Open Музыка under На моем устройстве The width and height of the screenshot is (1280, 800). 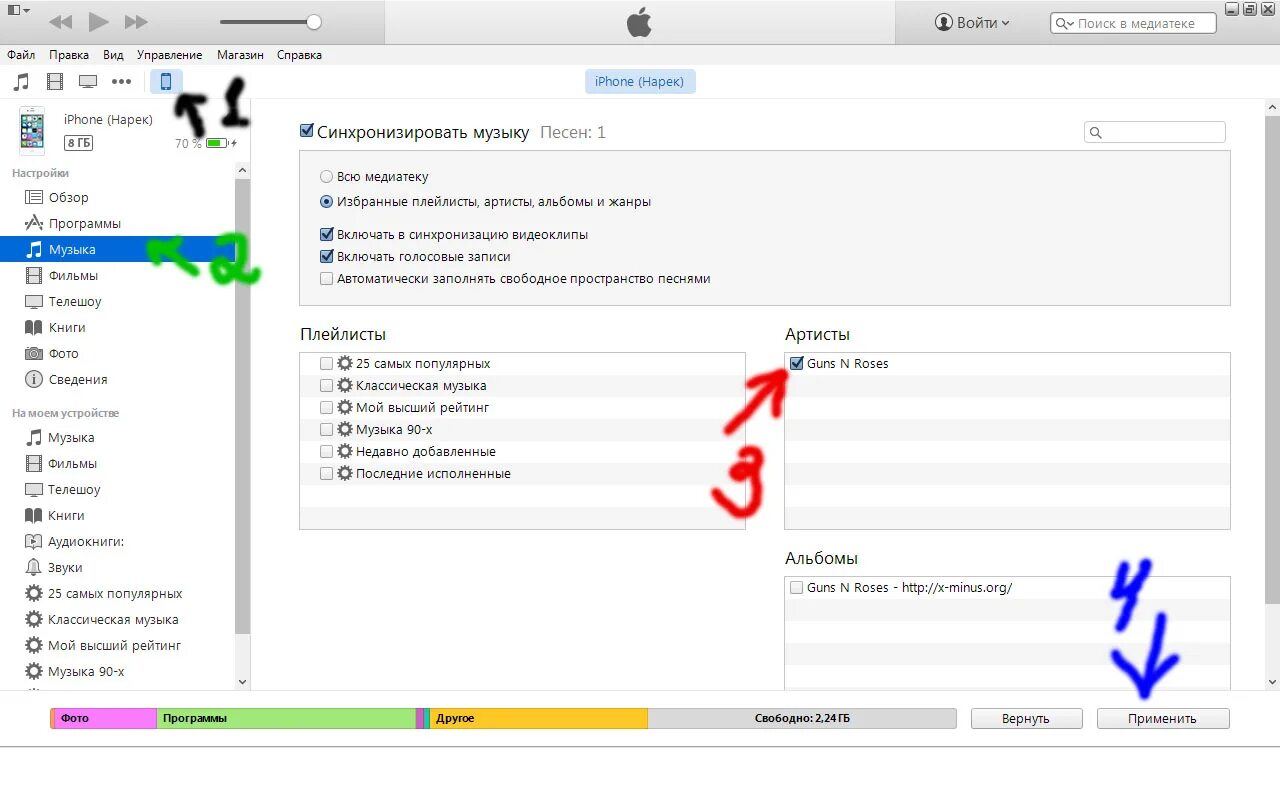pos(118,437)
